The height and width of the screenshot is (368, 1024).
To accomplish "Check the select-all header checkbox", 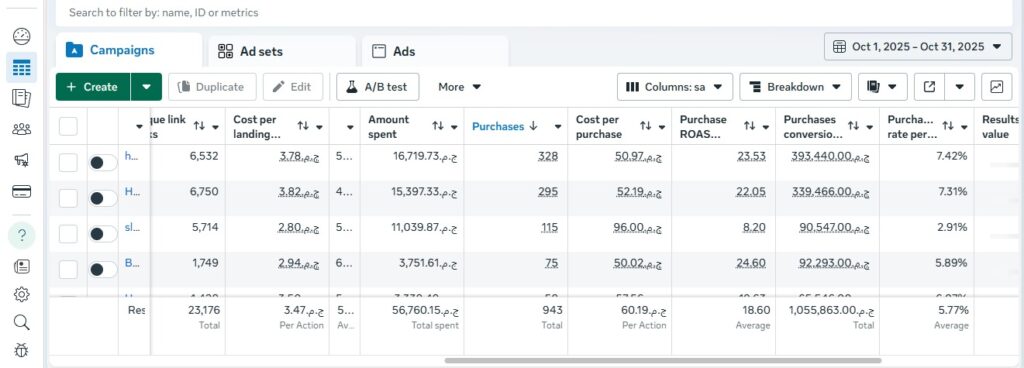I will [x=69, y=126].
